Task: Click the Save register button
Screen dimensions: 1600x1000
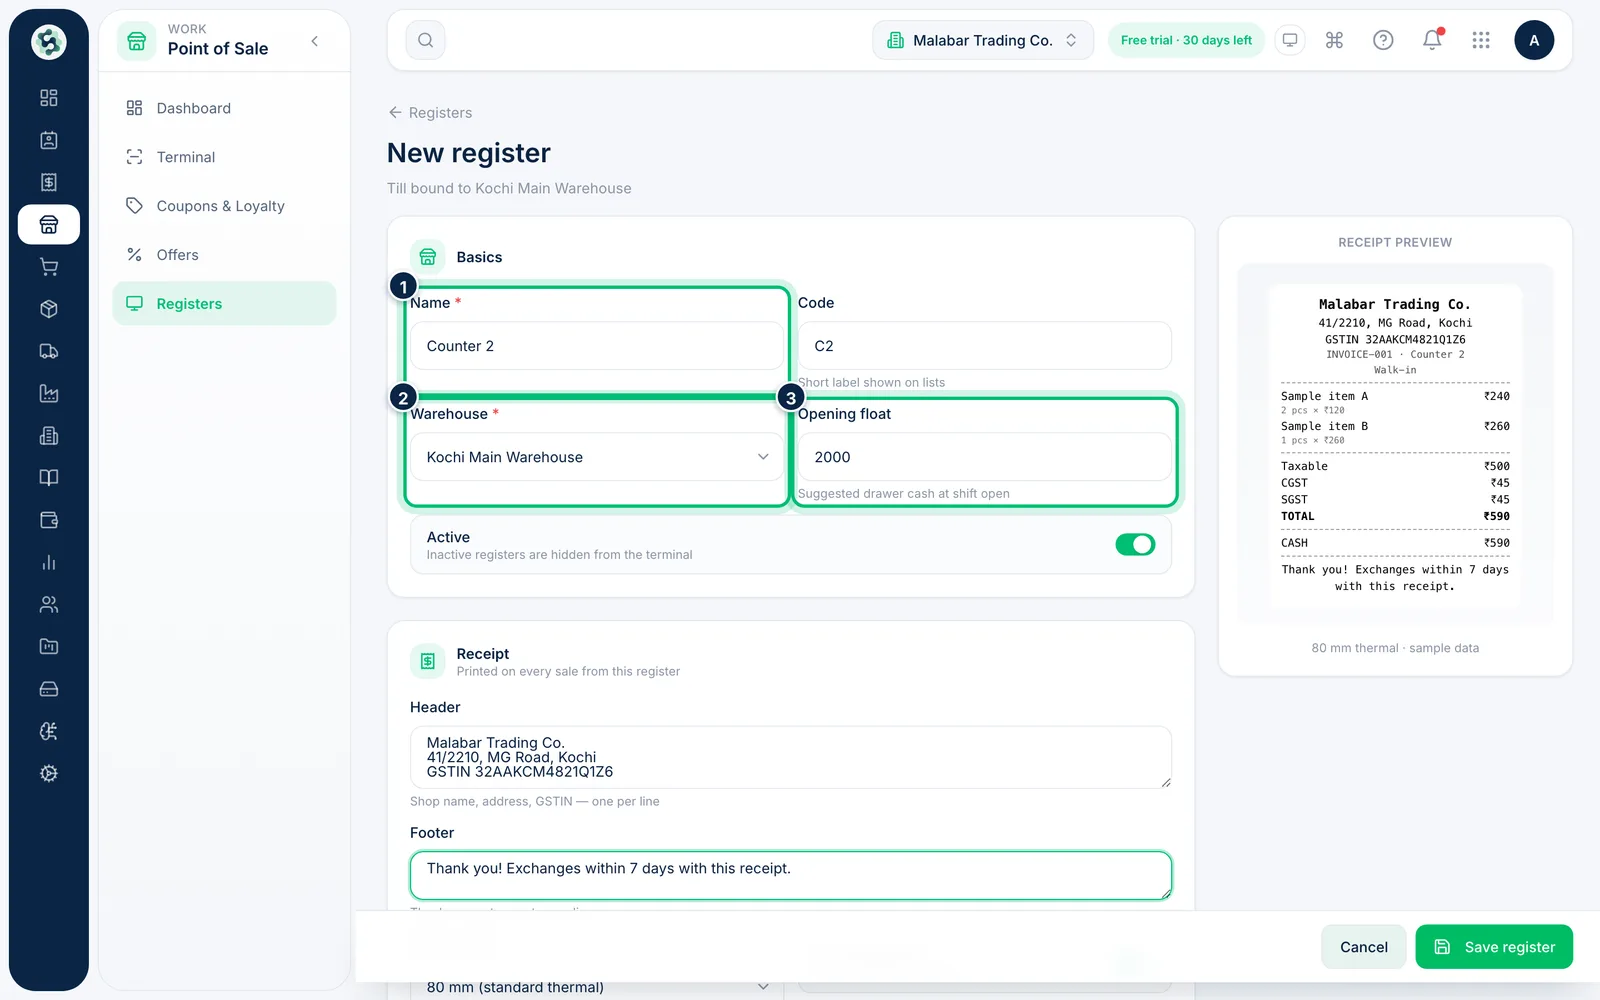Action: pyautogui.click(x=1494, y=947)
